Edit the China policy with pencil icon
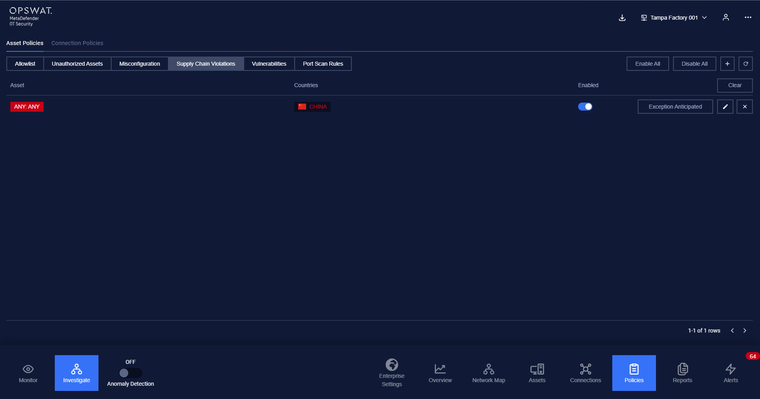The image size is (760, 399). 725,107
